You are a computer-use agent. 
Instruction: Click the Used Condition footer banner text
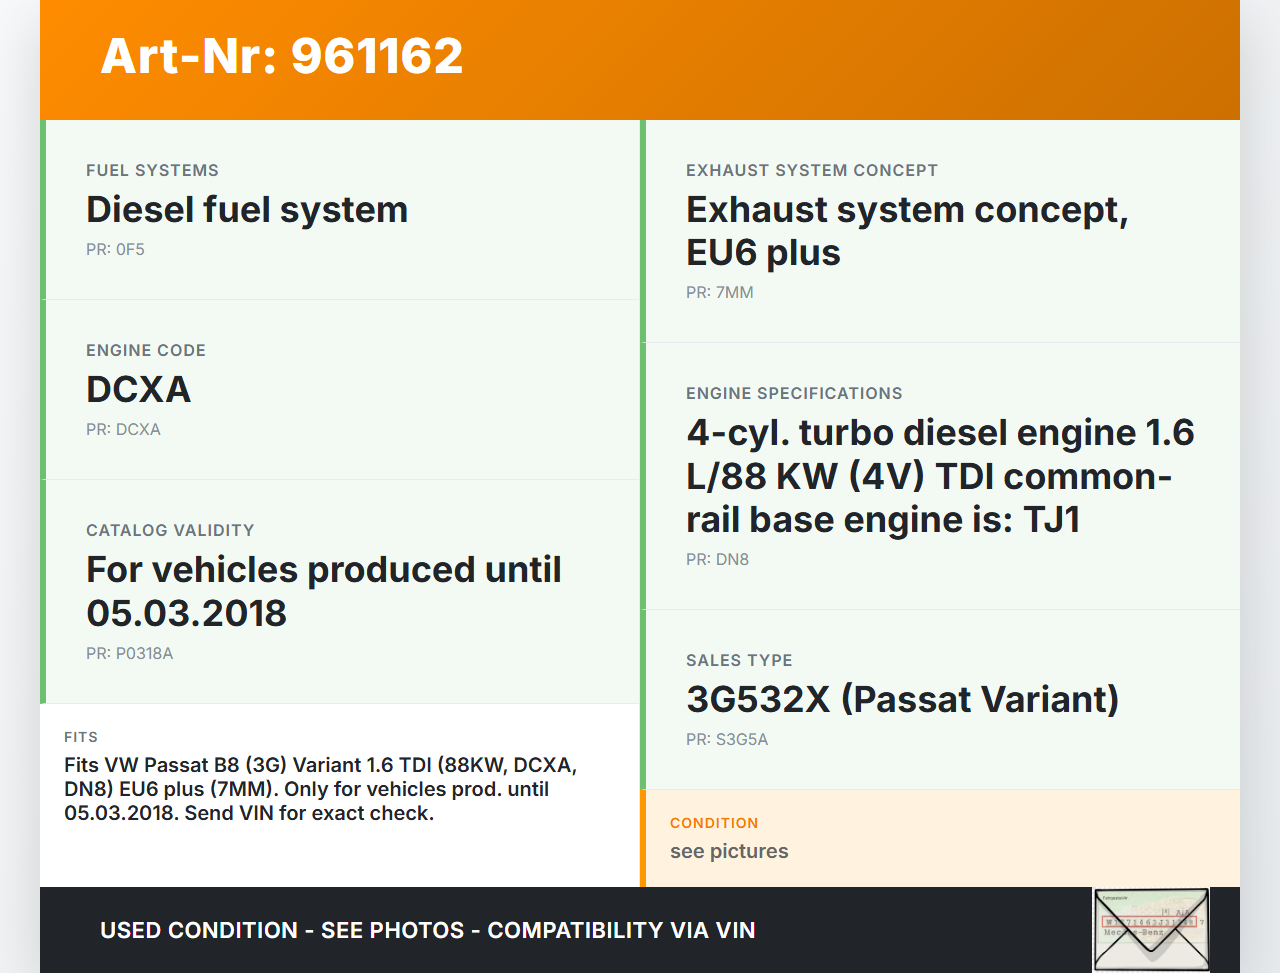pos(427,931)
